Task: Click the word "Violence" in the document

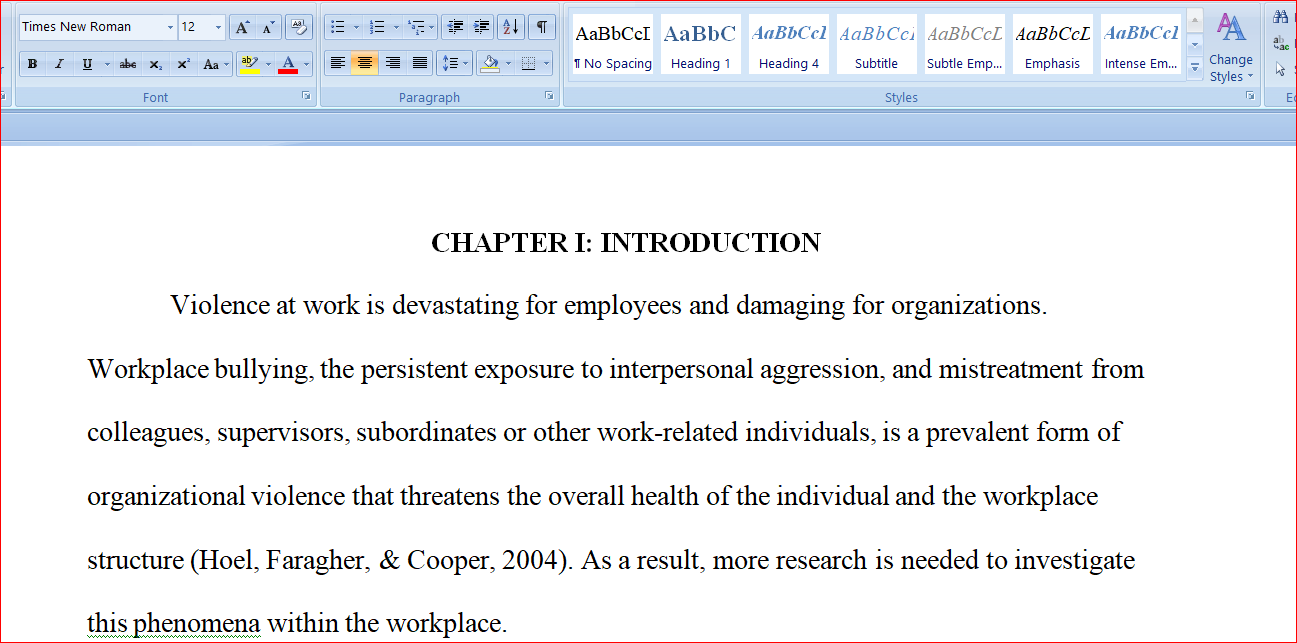Action: (x=220, y=305)
